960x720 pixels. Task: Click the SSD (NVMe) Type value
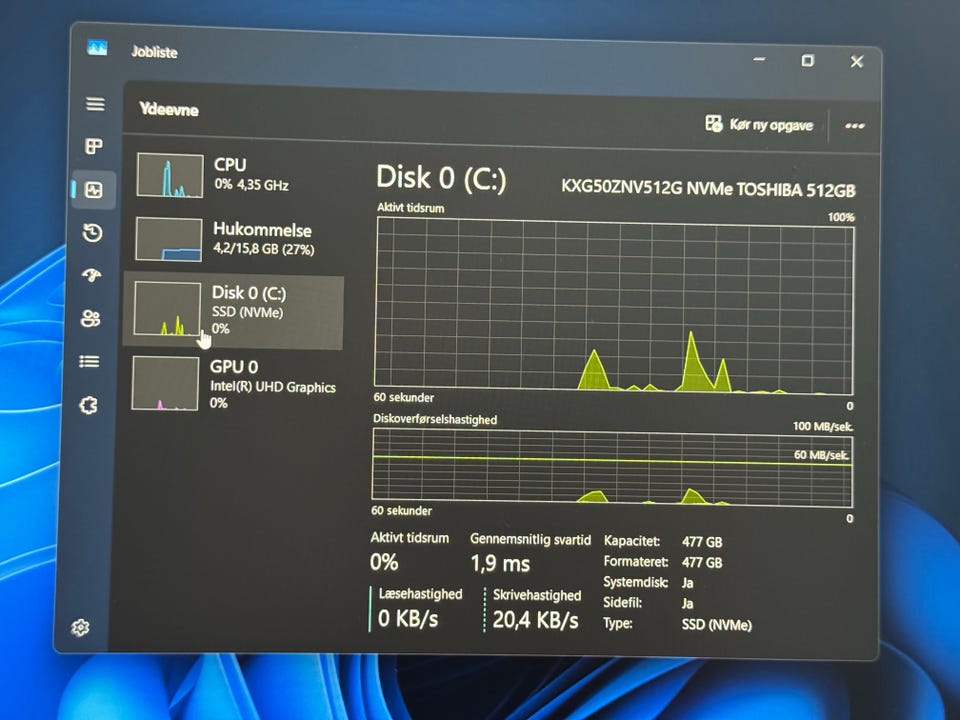pyautogui.click(x=716, y=625)
